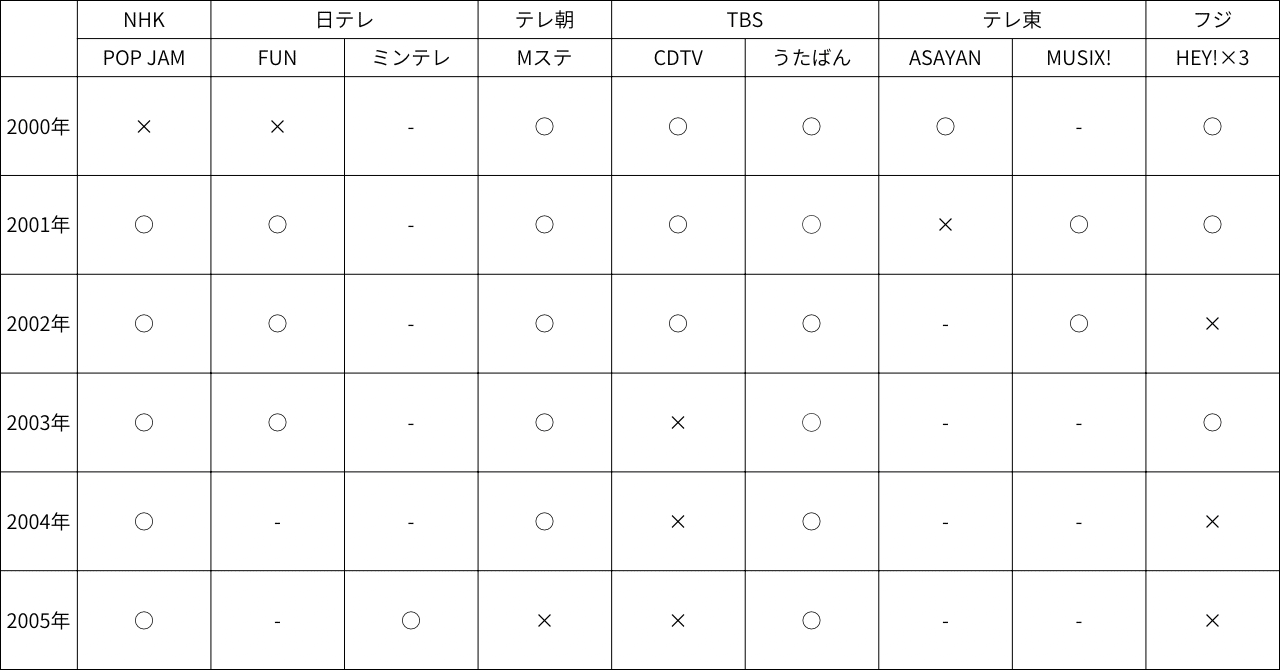This screenshot has height=670, width=1280.
Task: Select the 2005年 row label
Action: [38, 621]
